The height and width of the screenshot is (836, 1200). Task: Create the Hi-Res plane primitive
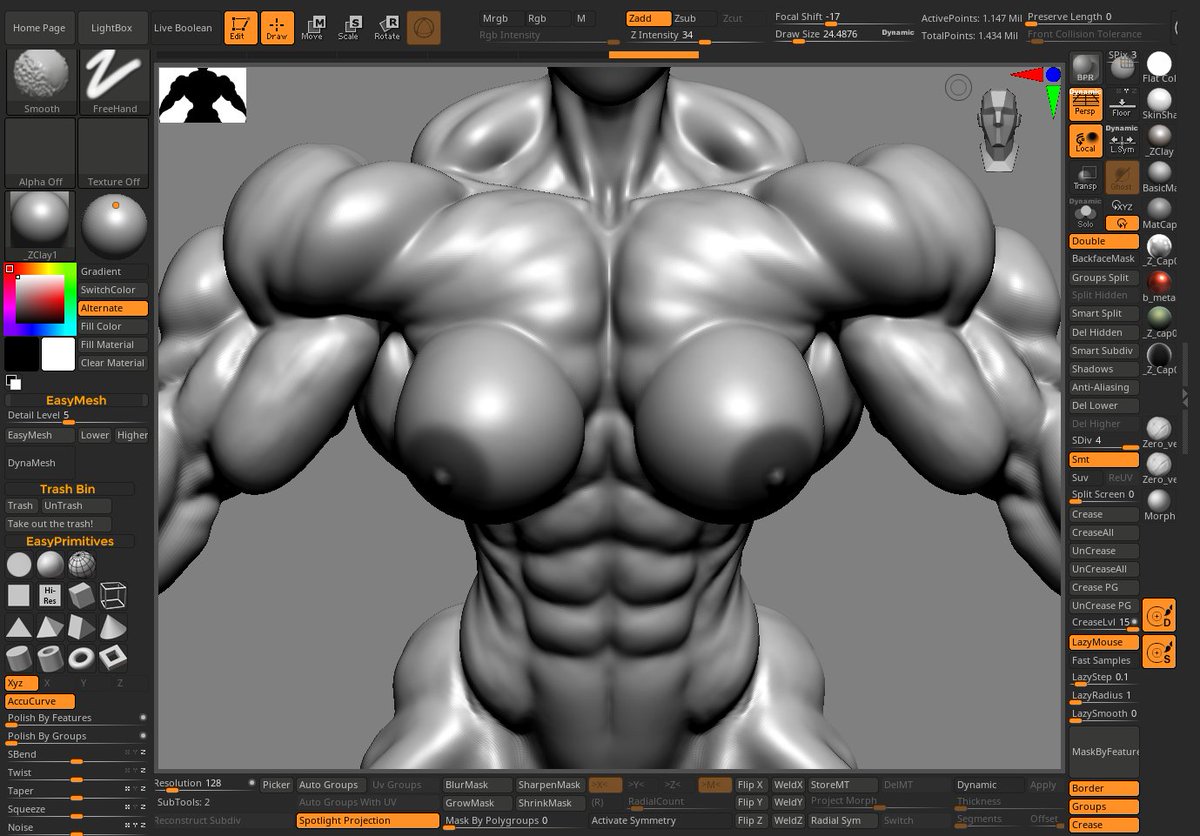click(x=50, y=596)
